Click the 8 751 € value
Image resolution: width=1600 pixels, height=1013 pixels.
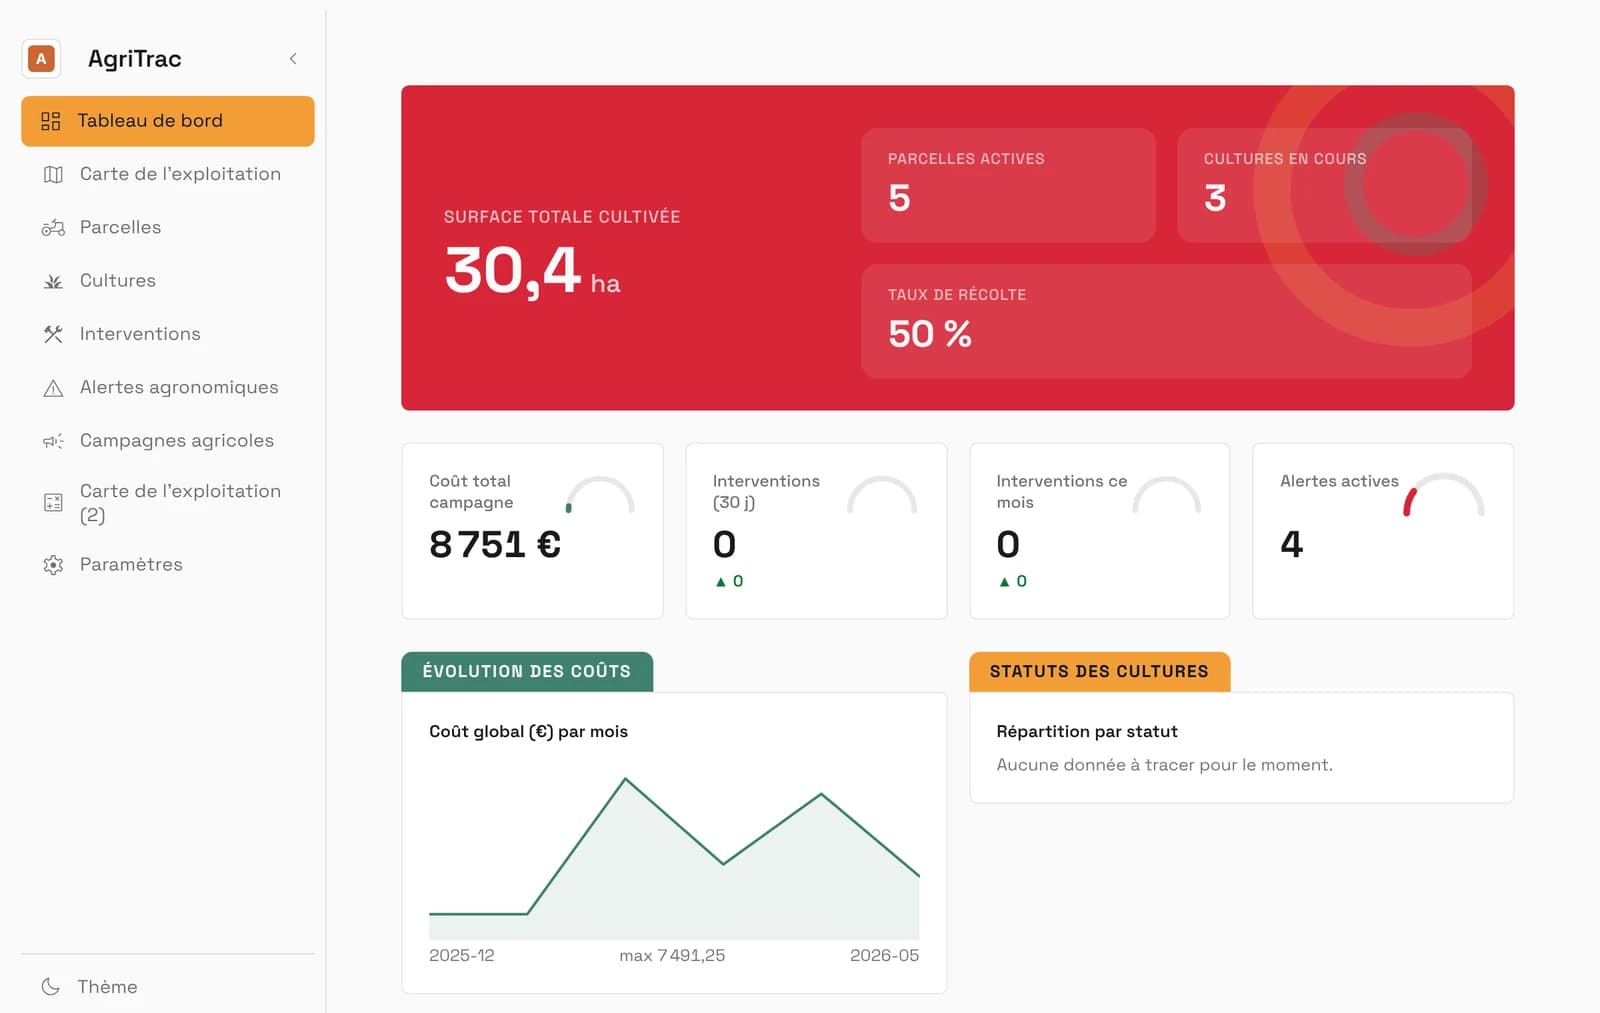[495, 545]
